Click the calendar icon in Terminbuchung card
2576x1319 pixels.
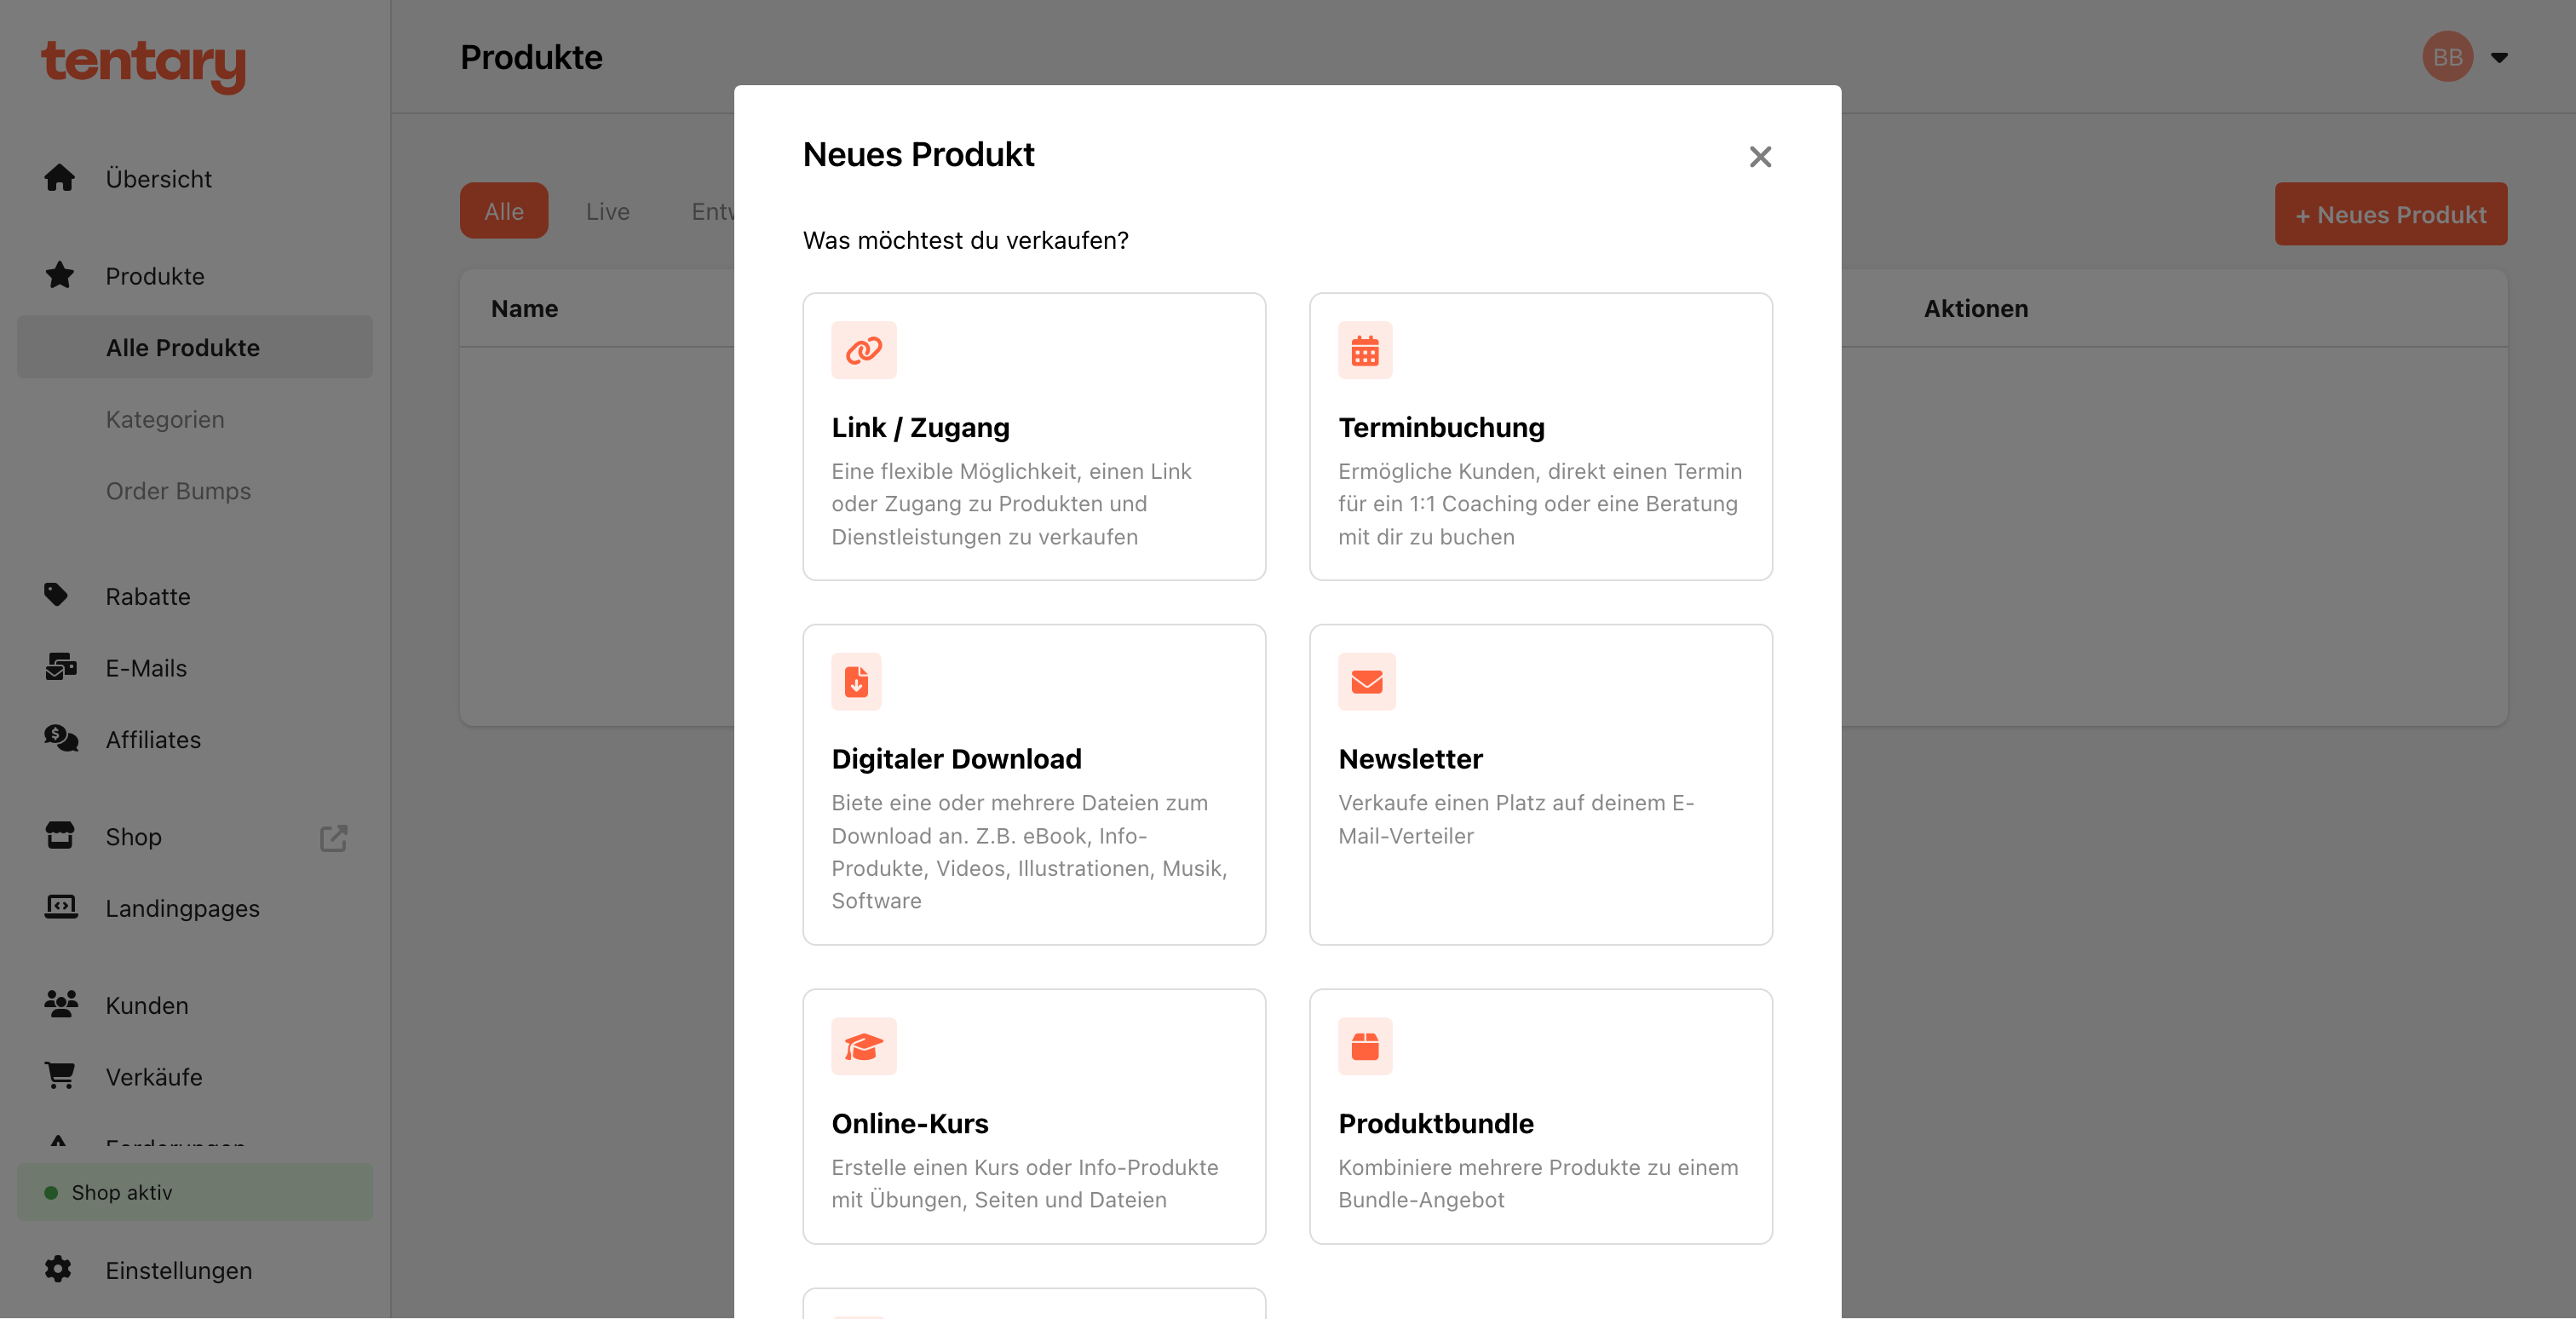click(1365, 350)
